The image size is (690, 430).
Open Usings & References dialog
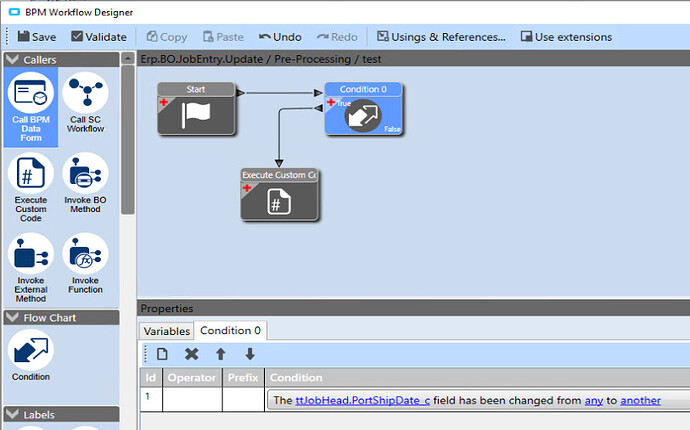441,37
